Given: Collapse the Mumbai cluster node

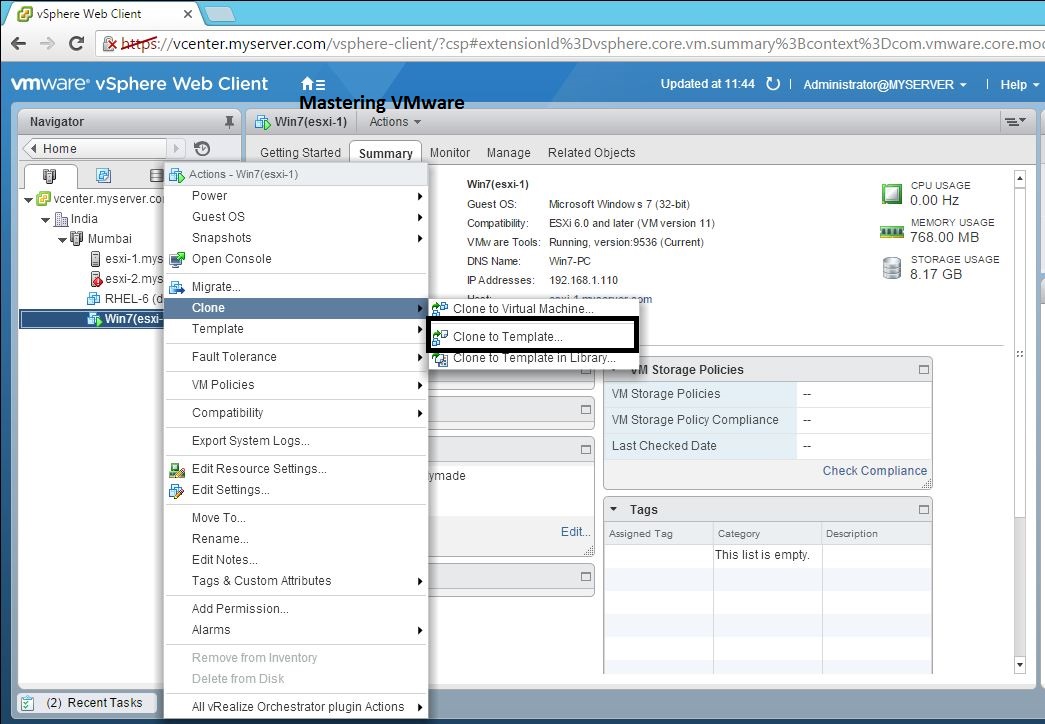Looking at the screenshot, I should [61, 239].
